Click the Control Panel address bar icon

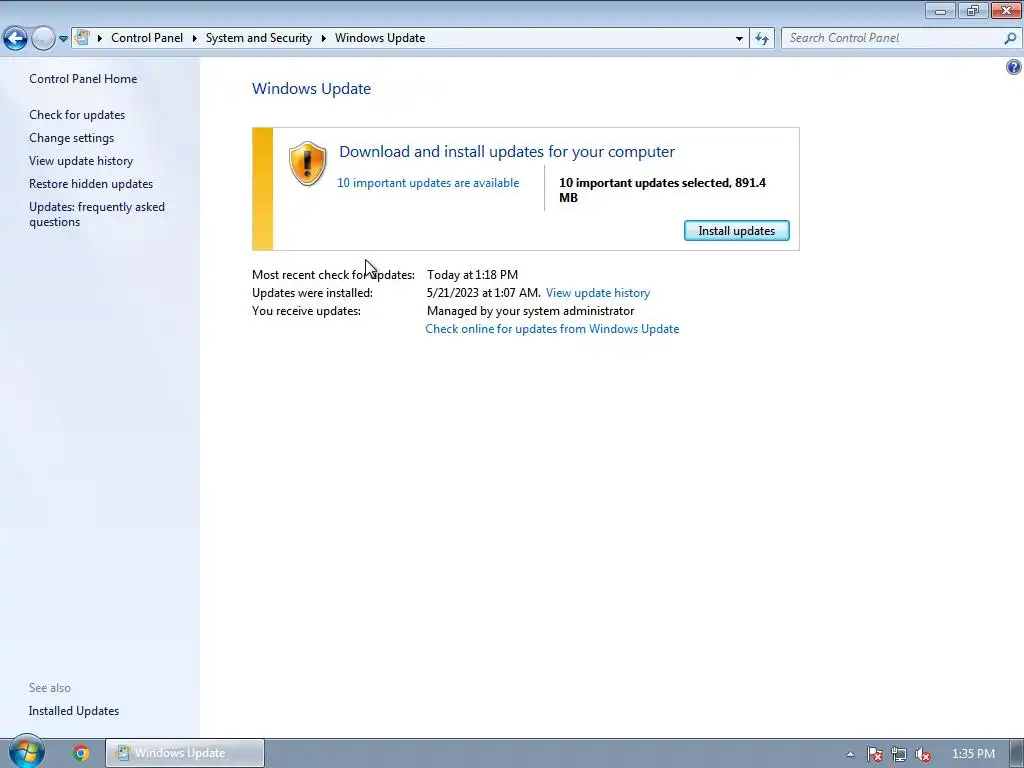pos(82,38)
